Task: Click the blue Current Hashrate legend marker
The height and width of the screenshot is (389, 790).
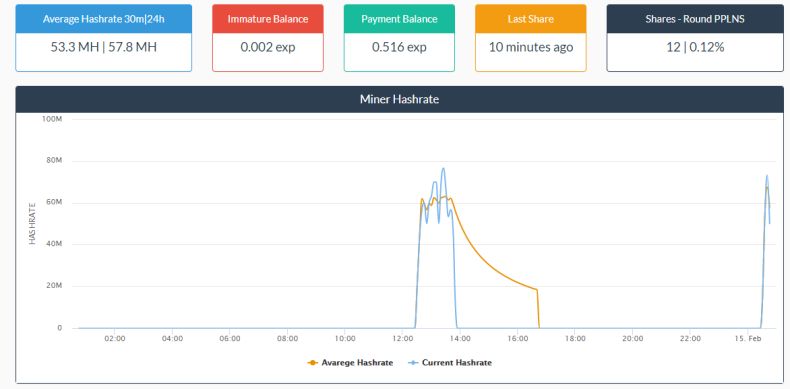Action: (x=412, y=363)
